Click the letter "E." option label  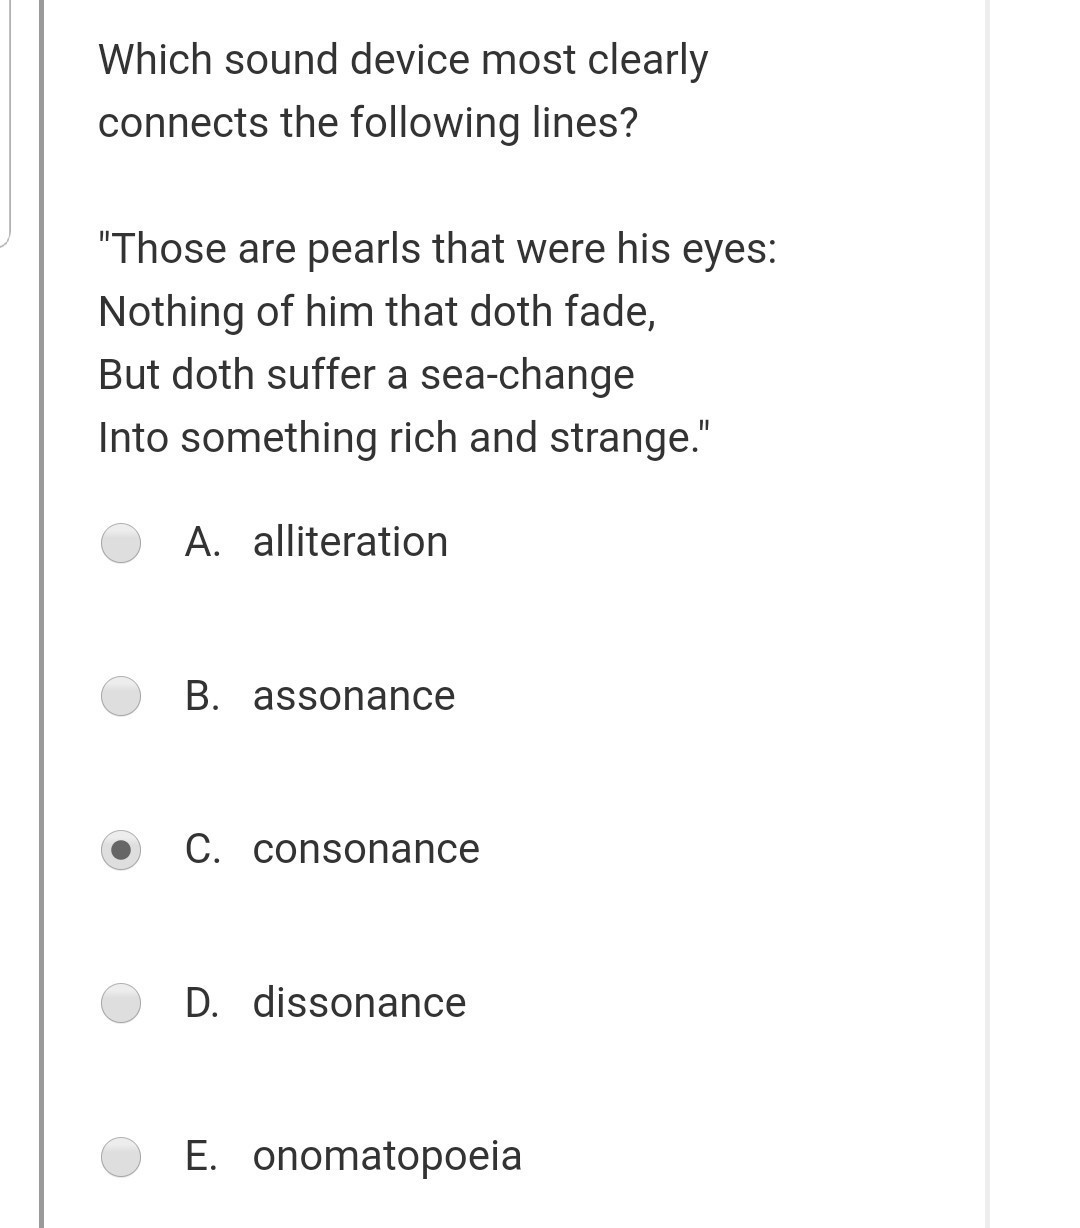(201, 1156)
